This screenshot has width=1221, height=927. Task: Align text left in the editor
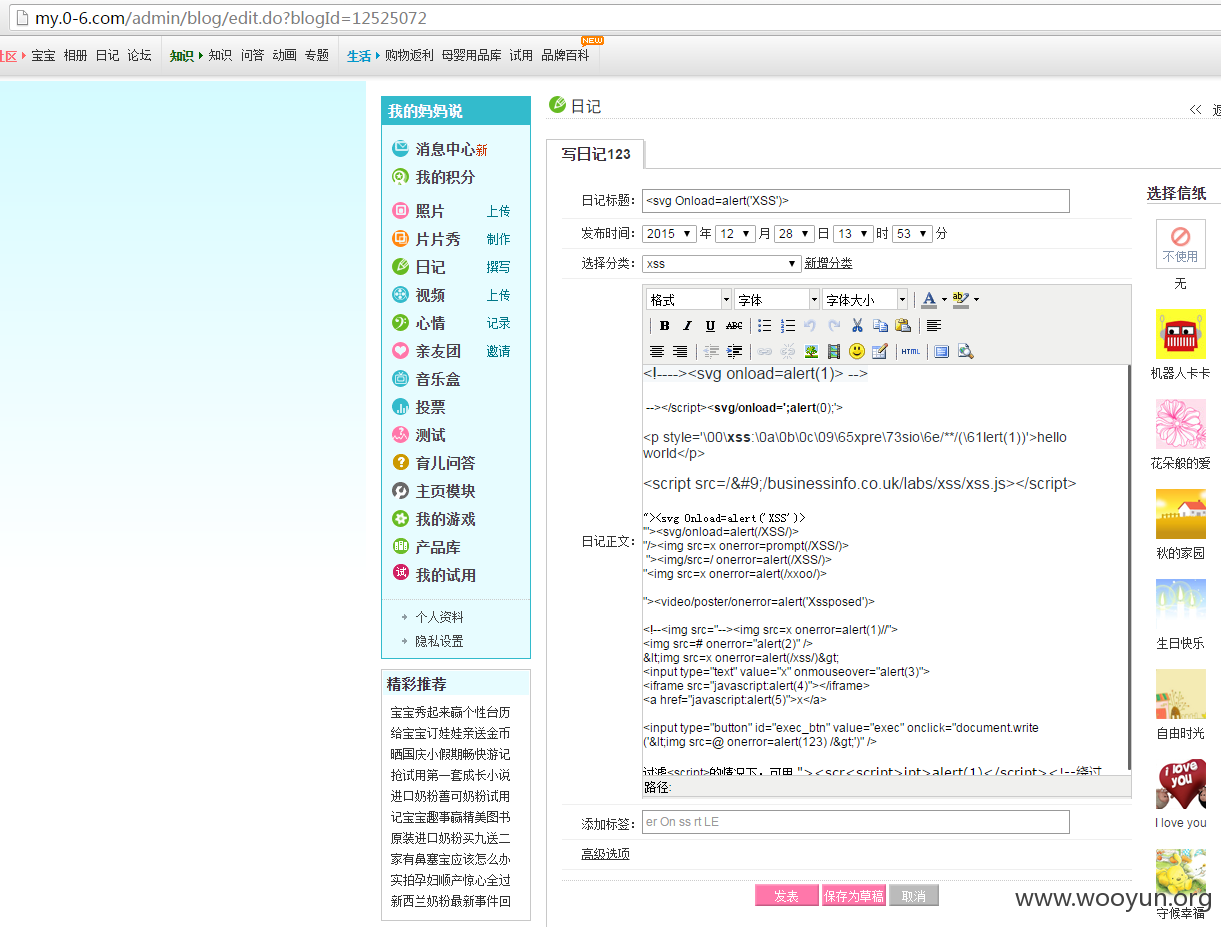click(x=933, y=325)
